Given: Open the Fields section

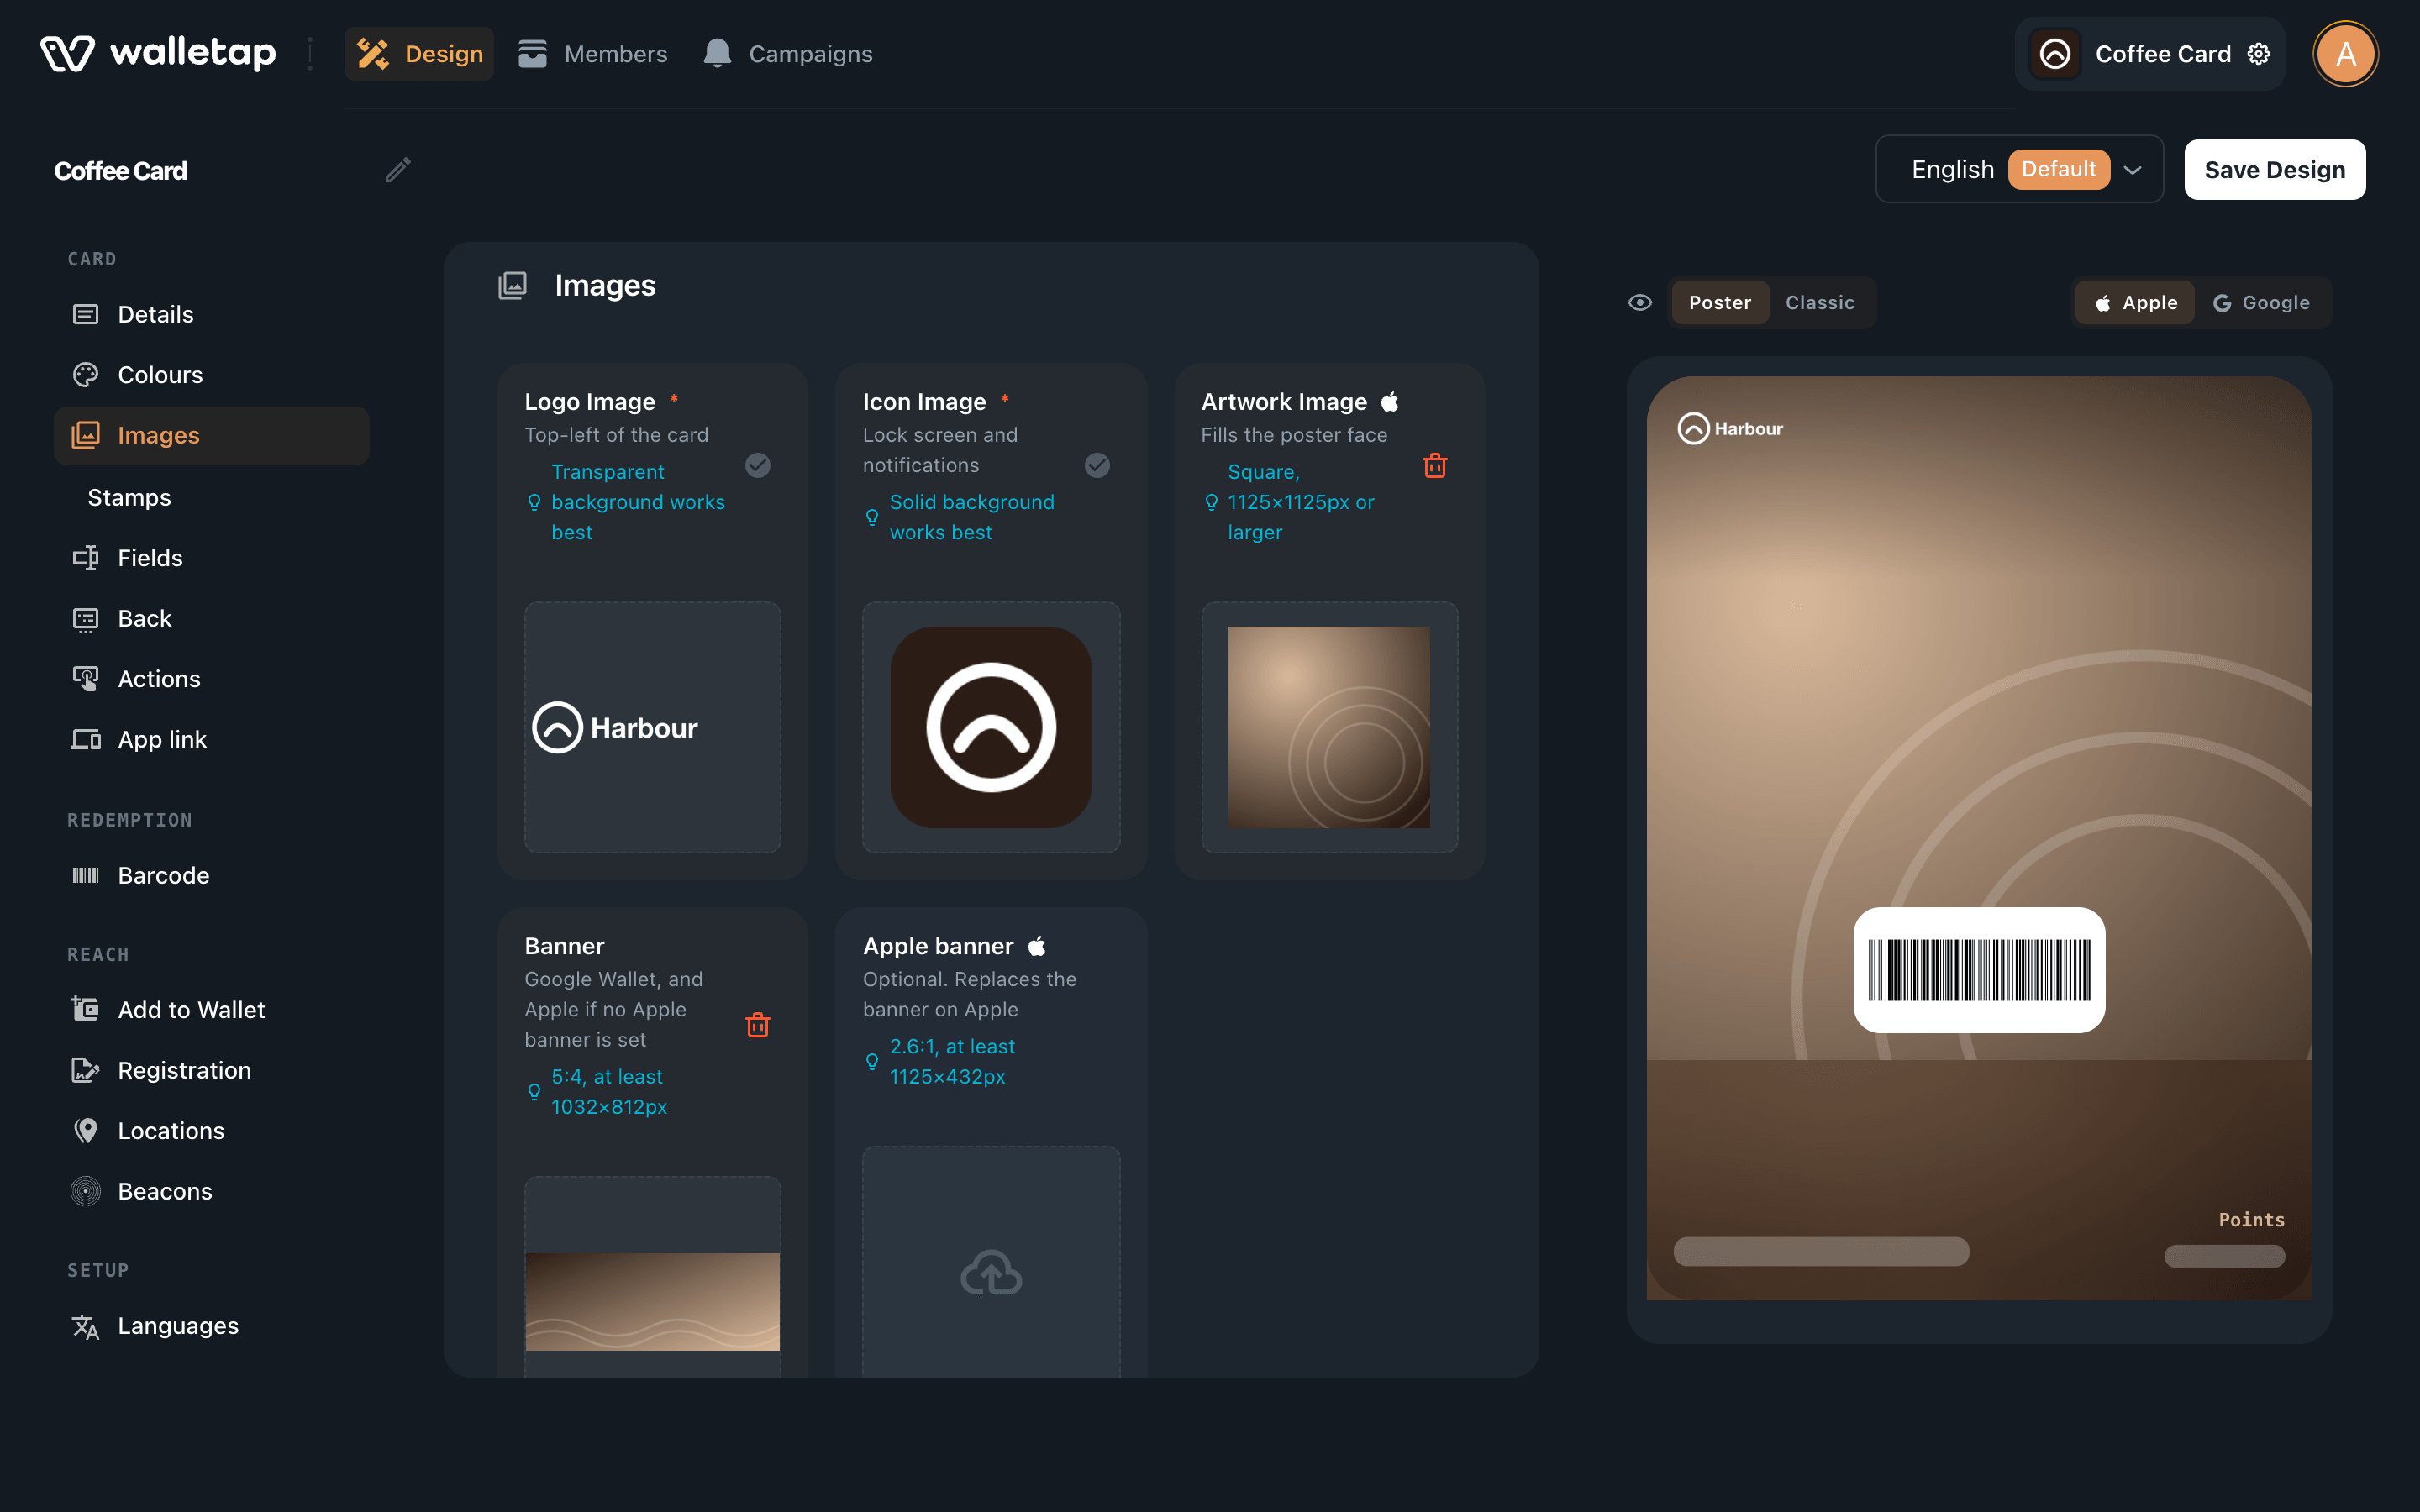Looking at the screenshot, I should (x=212, y=558).
